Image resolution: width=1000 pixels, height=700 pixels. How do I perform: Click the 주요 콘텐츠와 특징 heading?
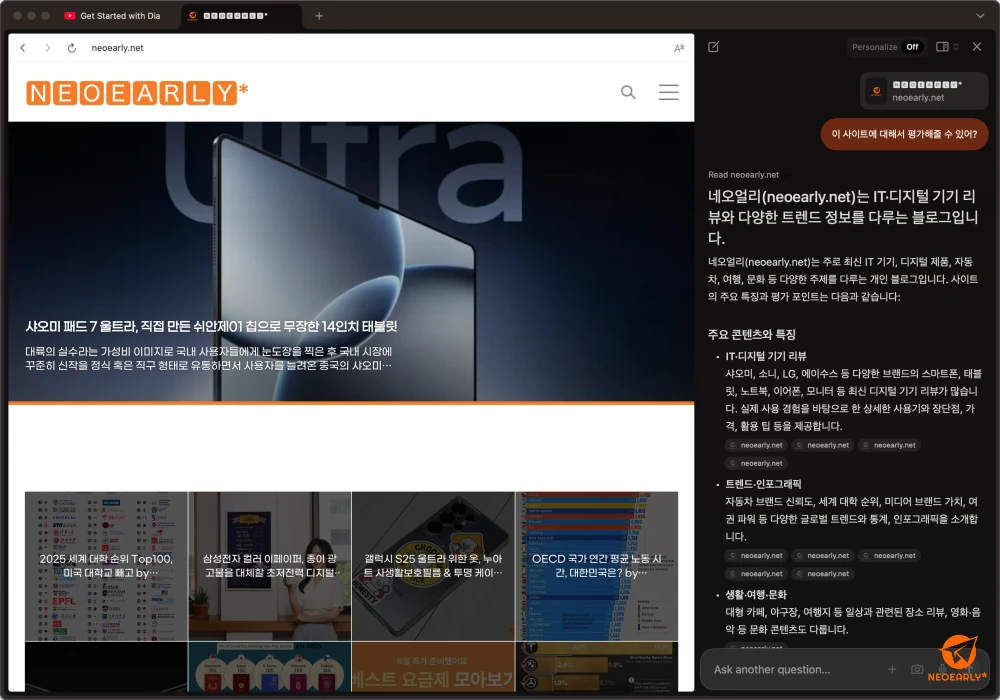(751, 335)
